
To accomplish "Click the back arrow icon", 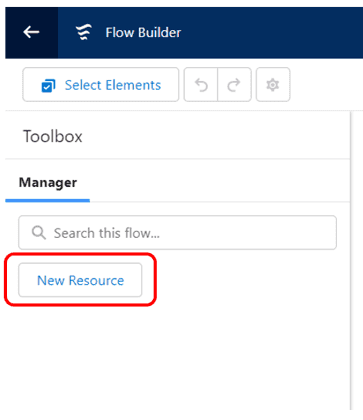I will [31, 32].
